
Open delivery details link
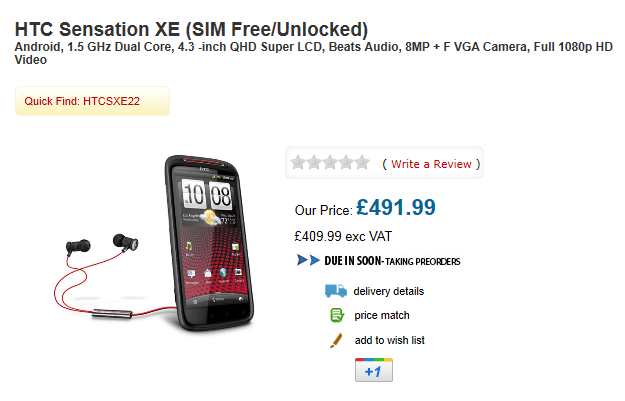(388, 291)
